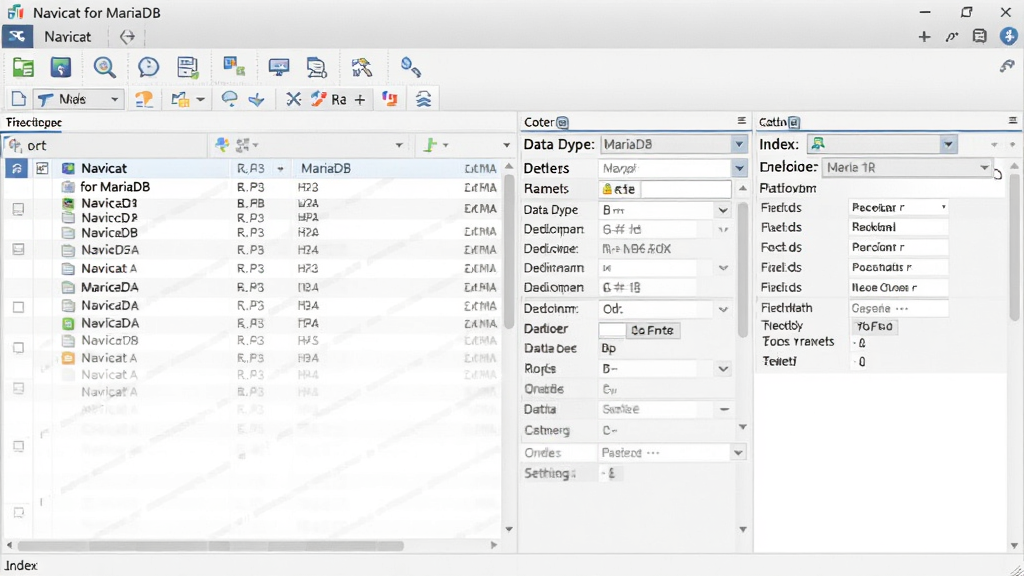Select the Cattn panel tab
The height and width of the screenshot is (576, 1024).
pos(779,122)
